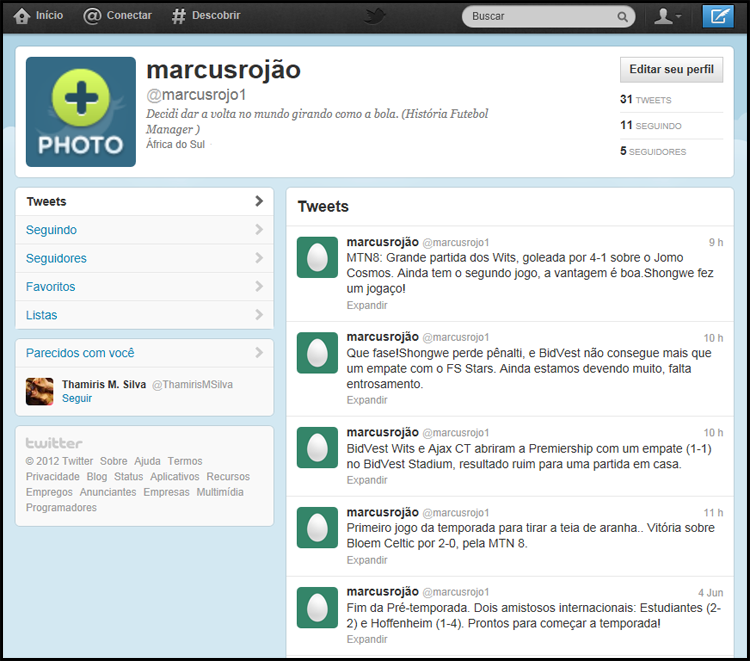Click the Editar seu perfil button

point(671,70)
